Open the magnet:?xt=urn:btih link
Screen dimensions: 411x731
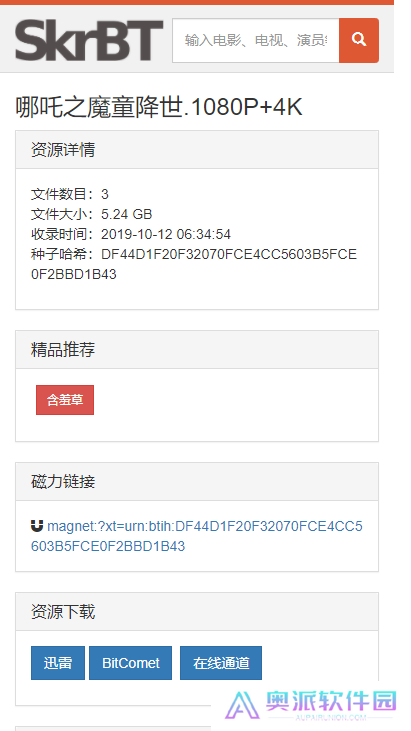197,536
